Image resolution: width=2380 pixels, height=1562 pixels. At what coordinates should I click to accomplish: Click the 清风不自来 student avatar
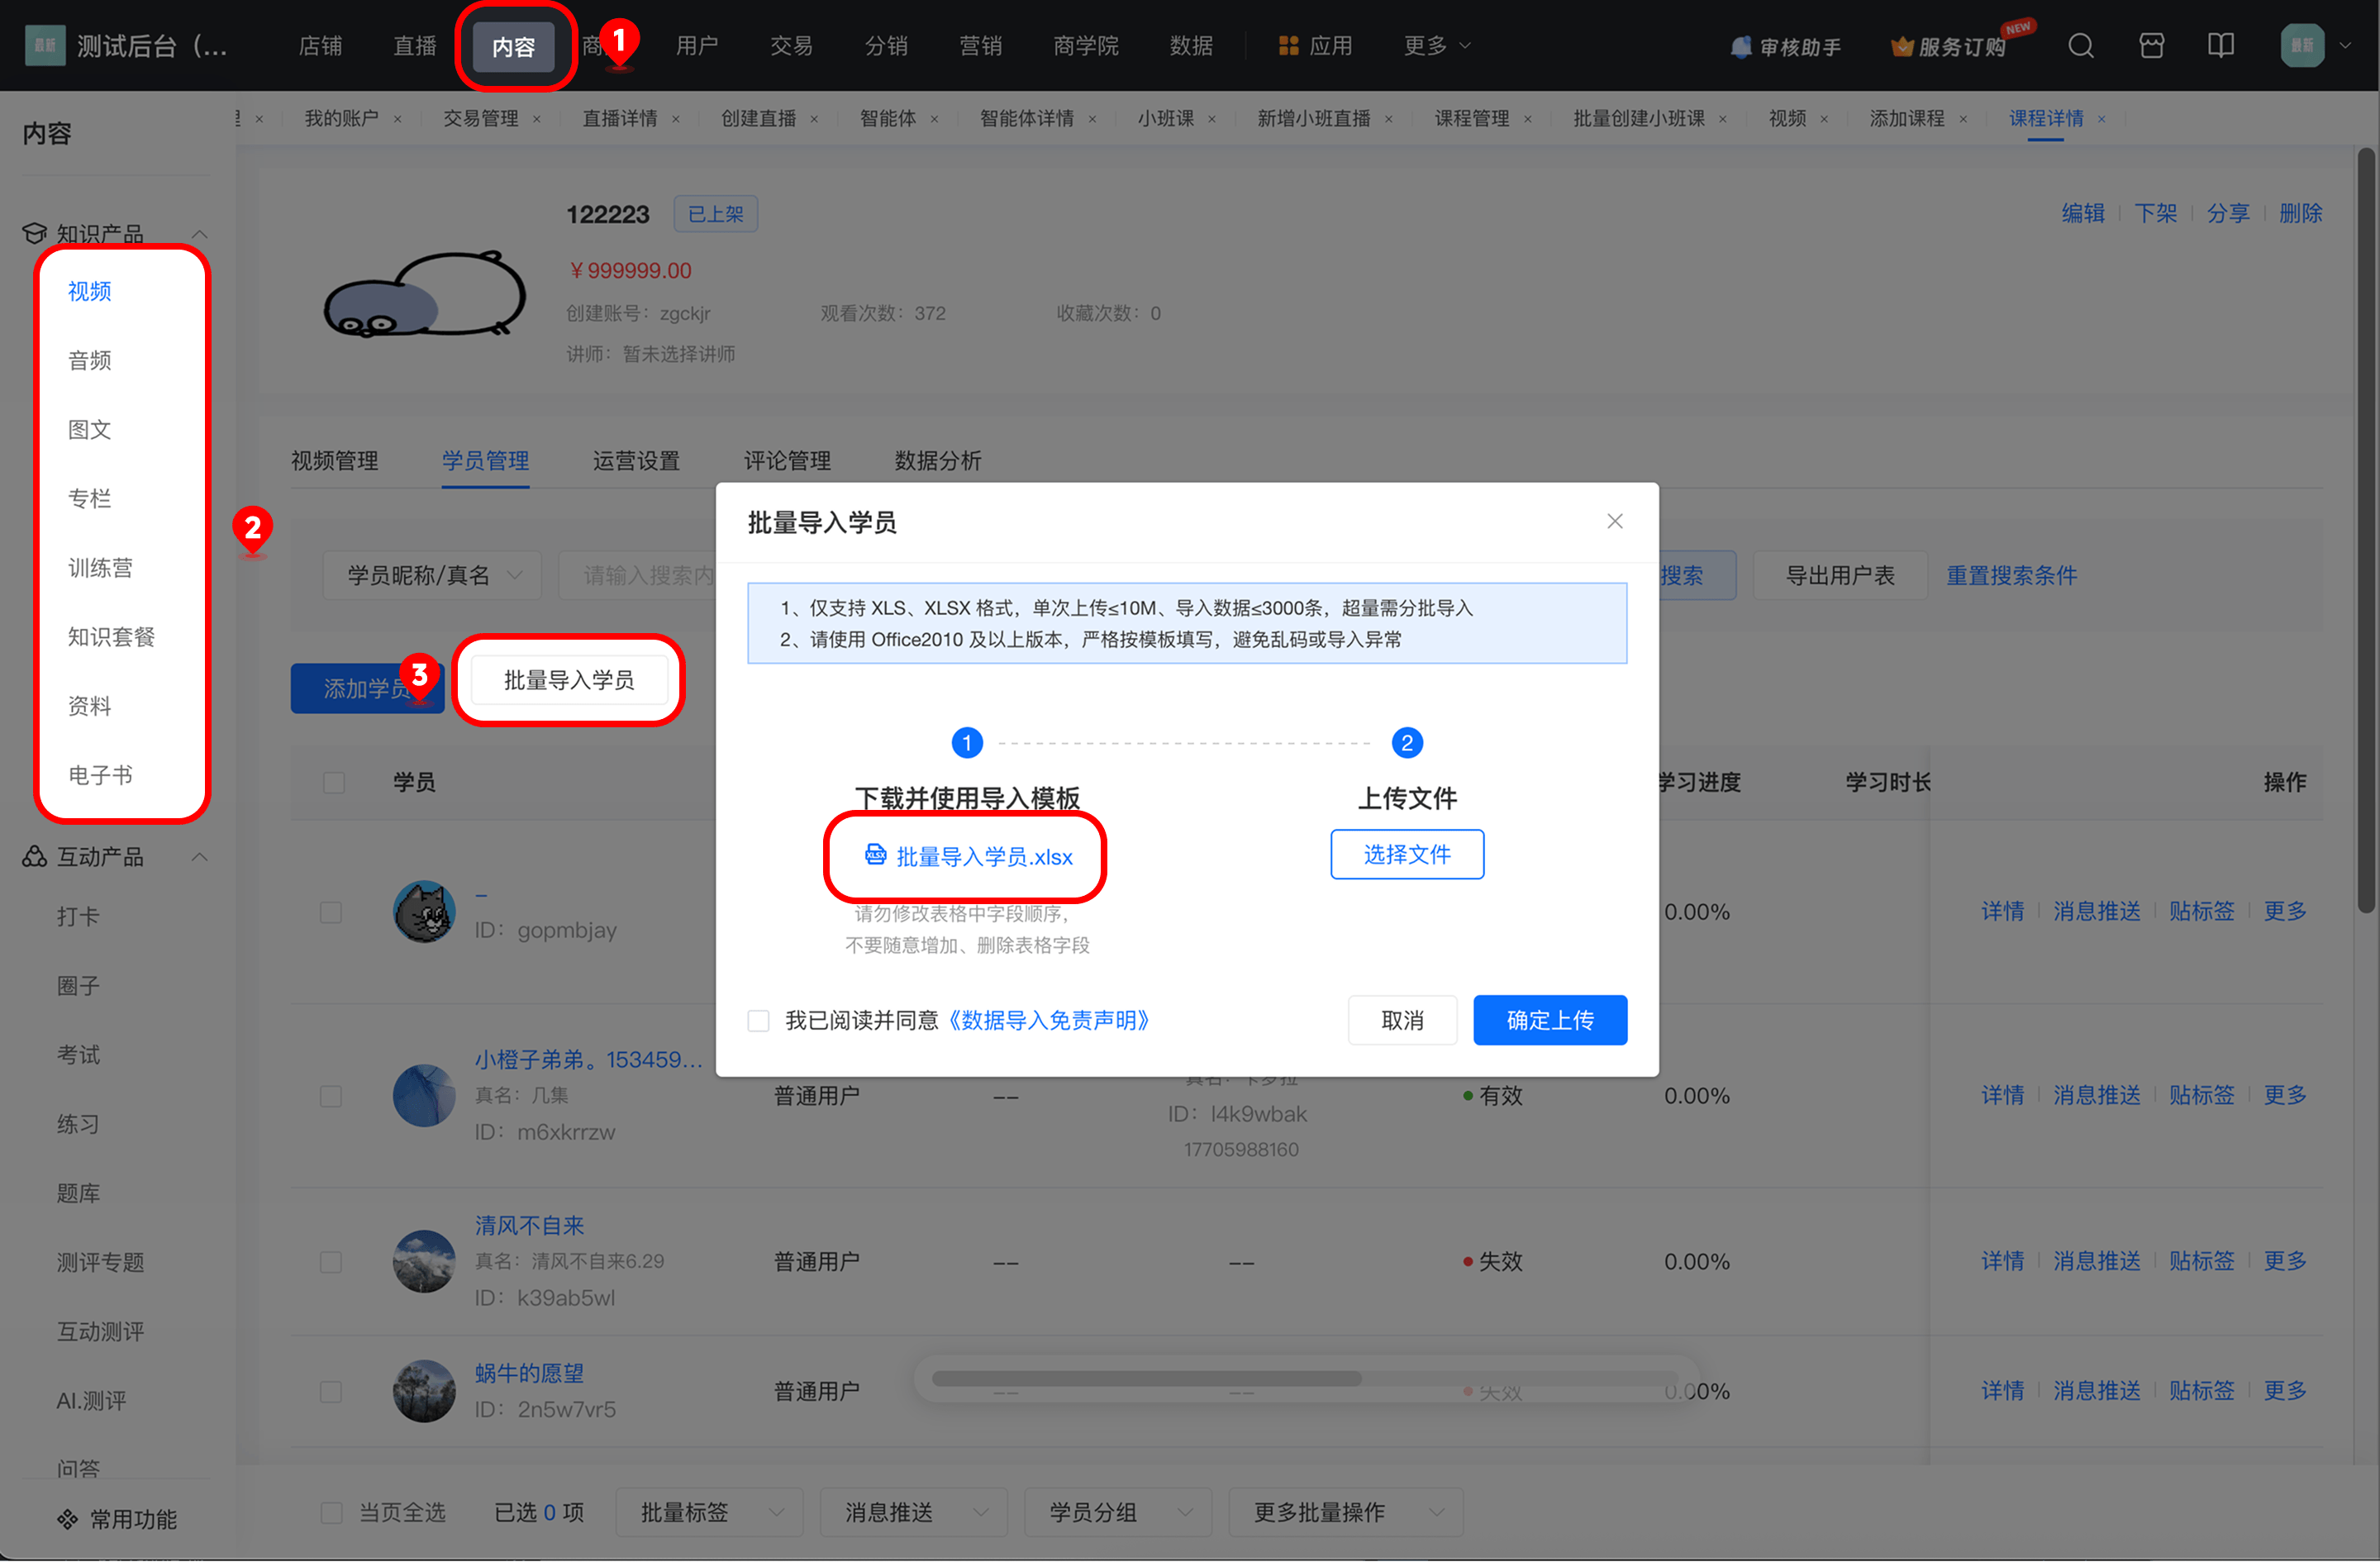(x=424, y=1261)
